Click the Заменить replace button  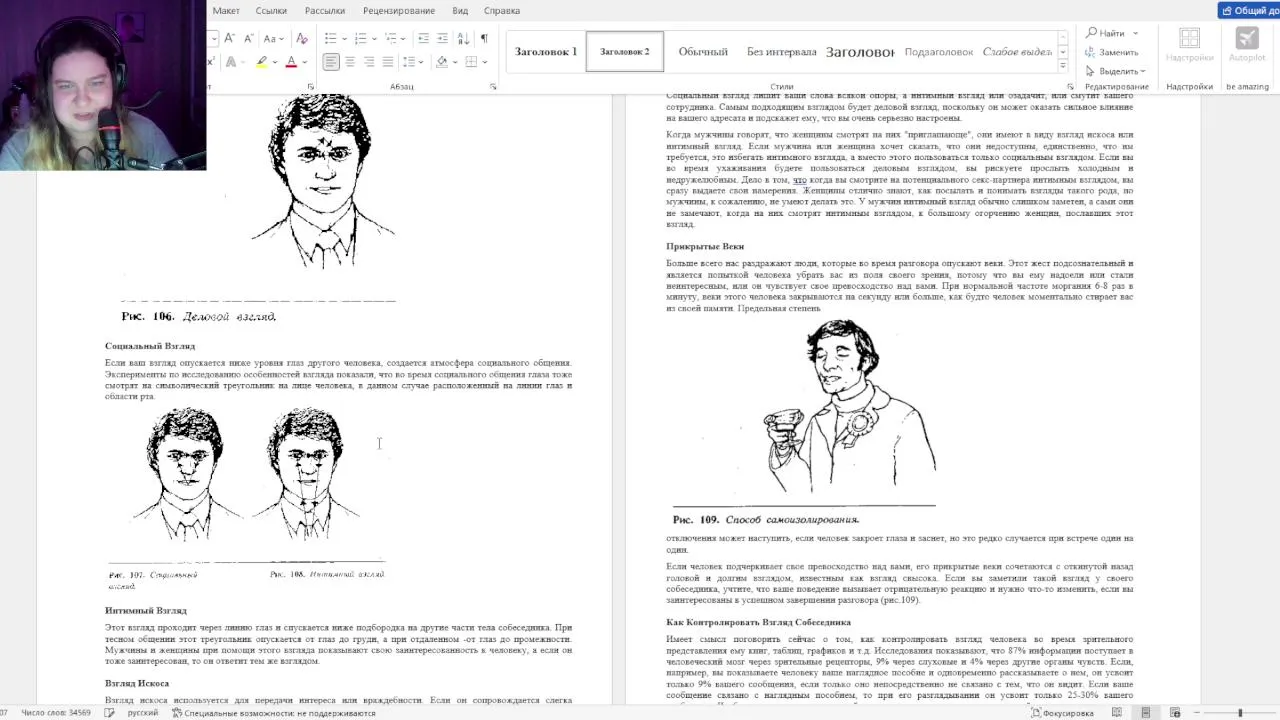[1112, 52]
